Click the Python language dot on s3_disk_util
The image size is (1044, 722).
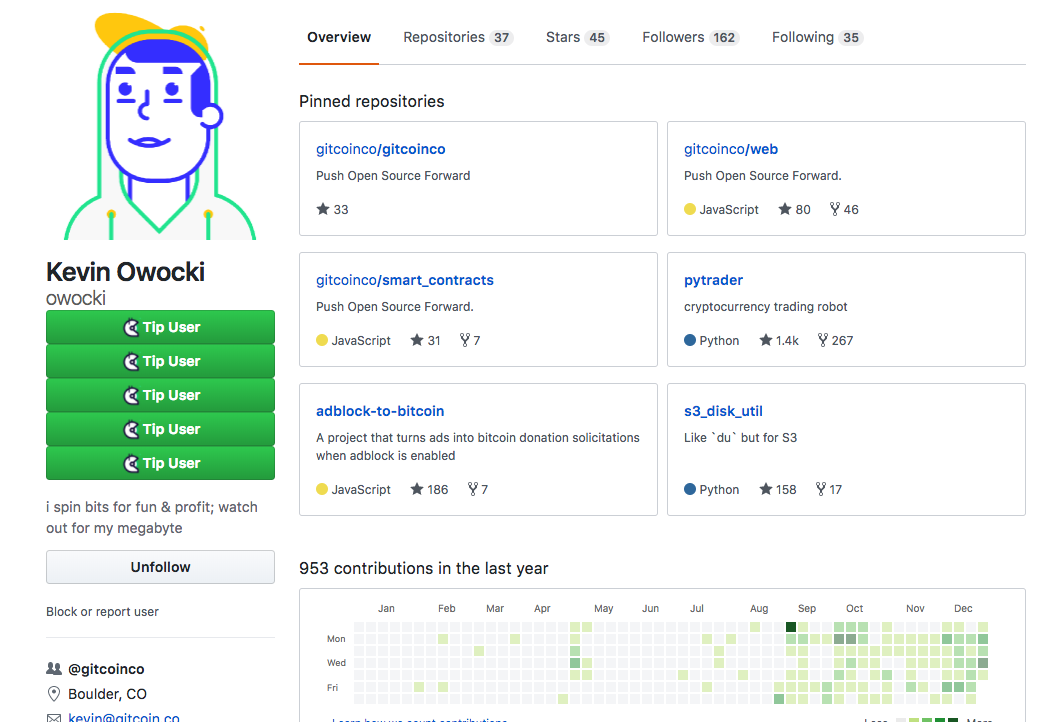tap(690, 489)
